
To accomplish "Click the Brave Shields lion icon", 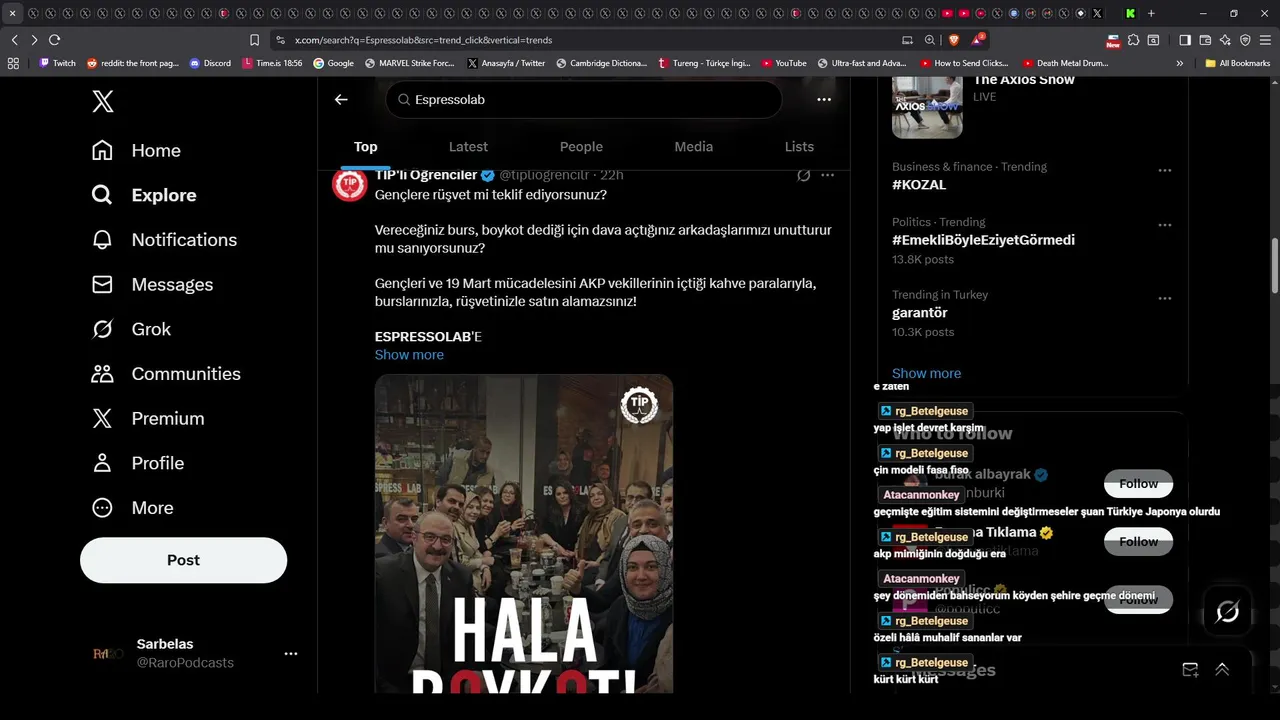I will point(953,40).
